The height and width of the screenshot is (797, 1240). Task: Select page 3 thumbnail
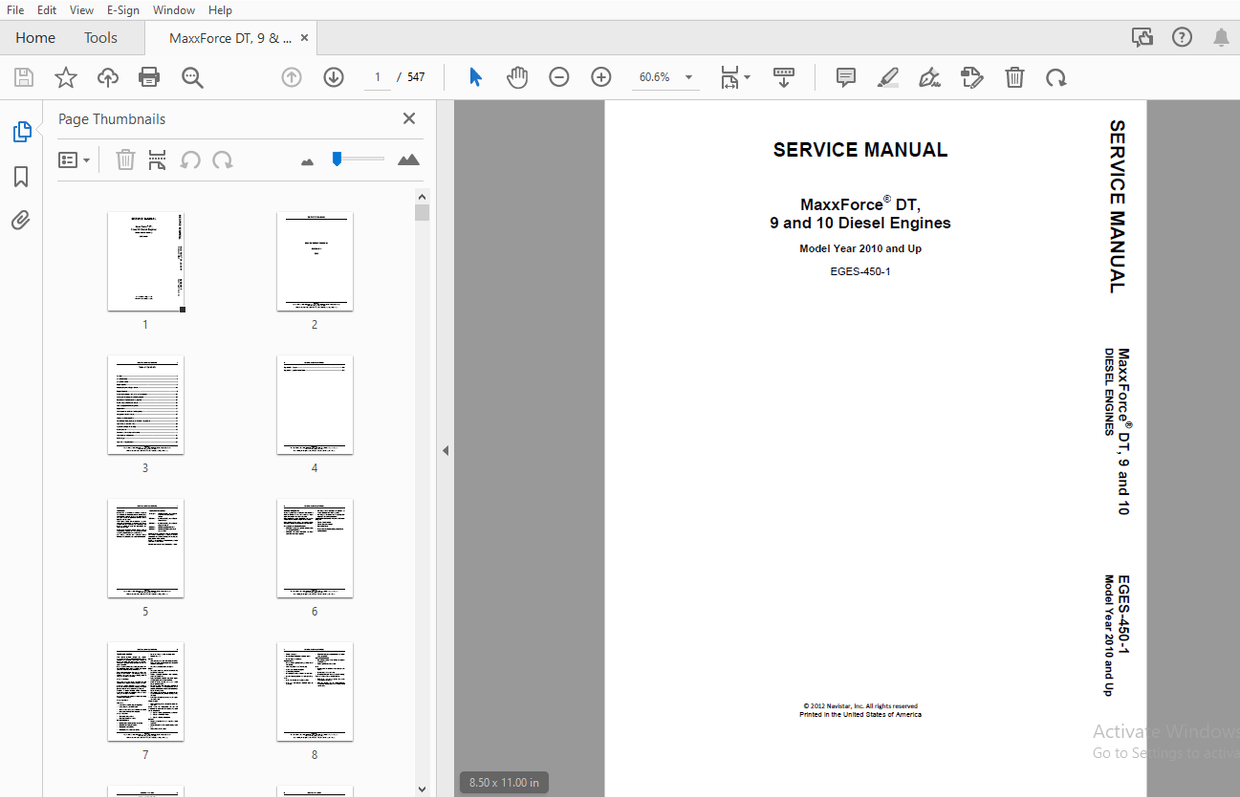click(146, 405)
